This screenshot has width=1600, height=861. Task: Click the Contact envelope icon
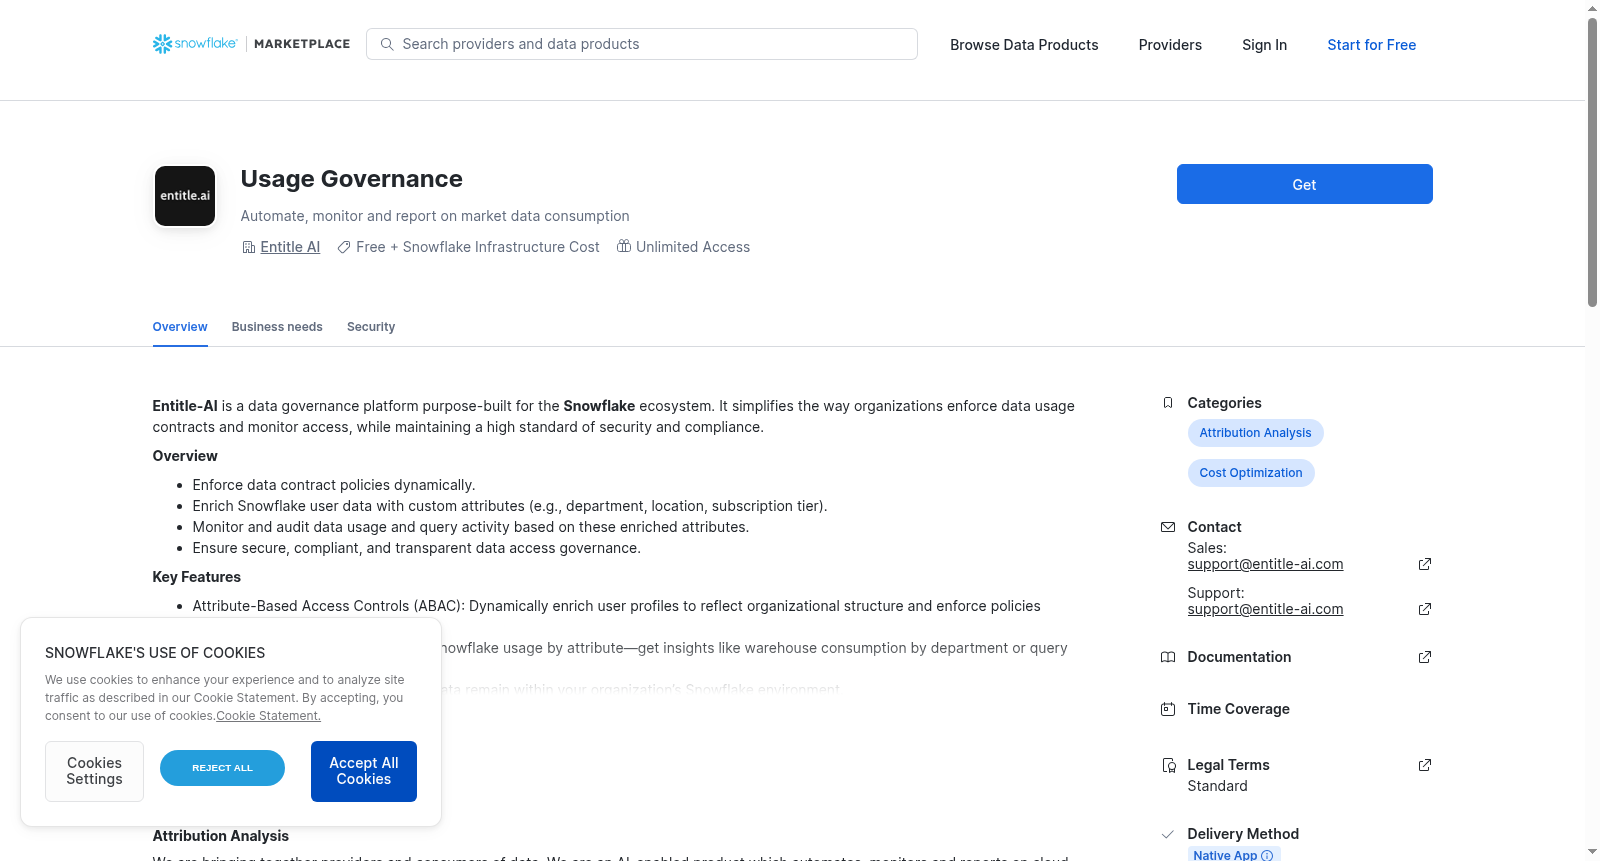(1168, 527)
